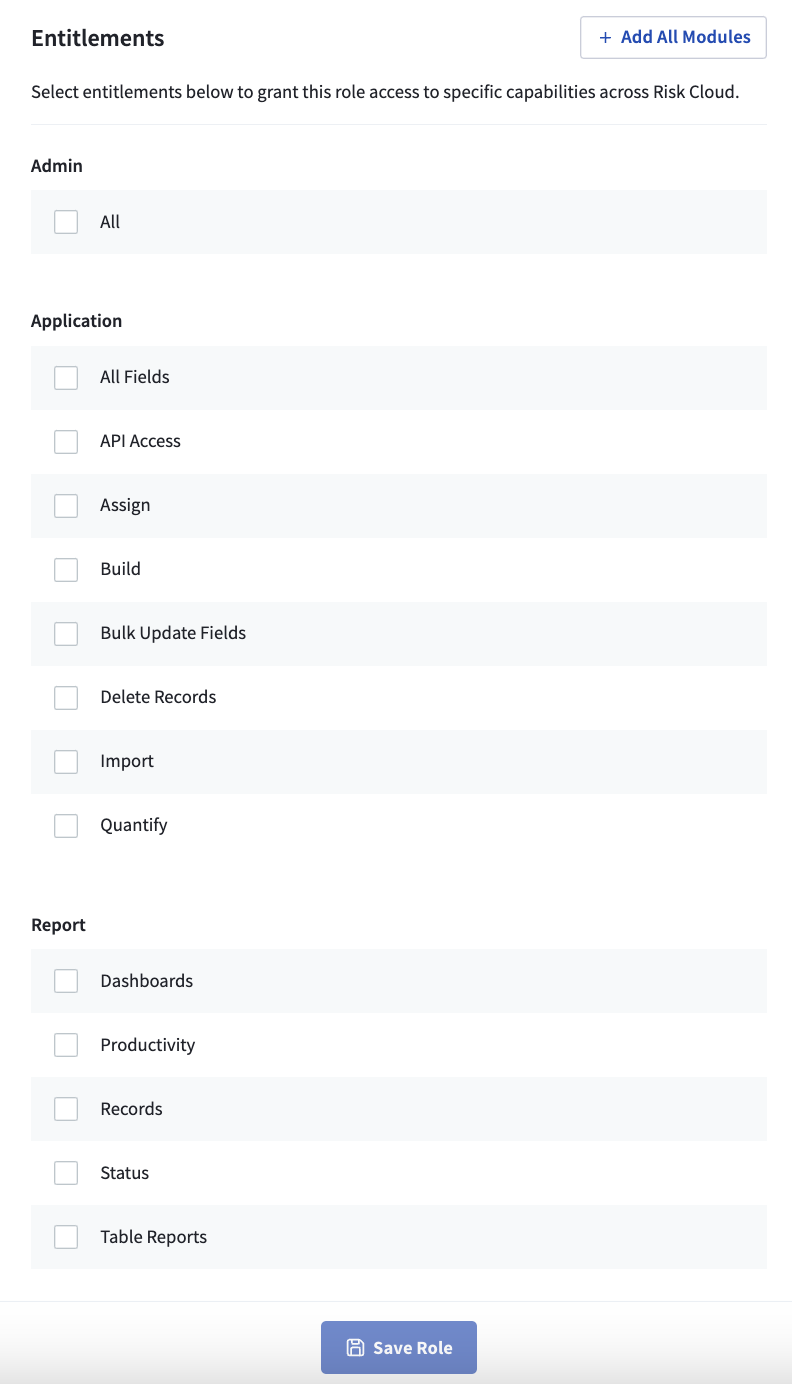Enable the All checkbox under Admin
The height and width of the screenshot is (1384, 792).
(x=66, y=222)
